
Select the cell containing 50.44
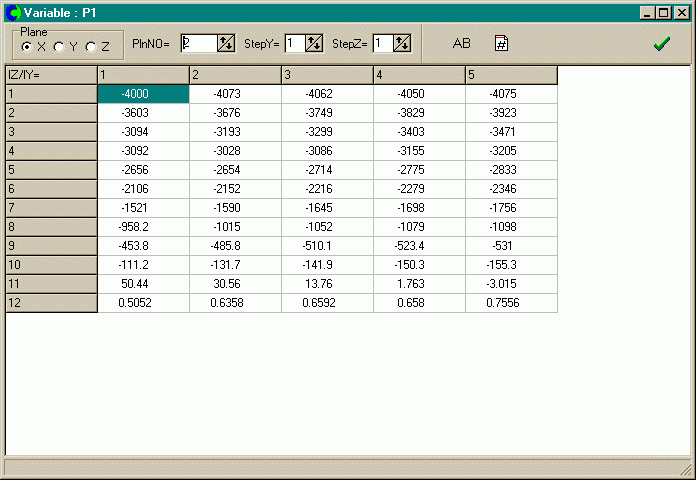(x=143, y=284)
